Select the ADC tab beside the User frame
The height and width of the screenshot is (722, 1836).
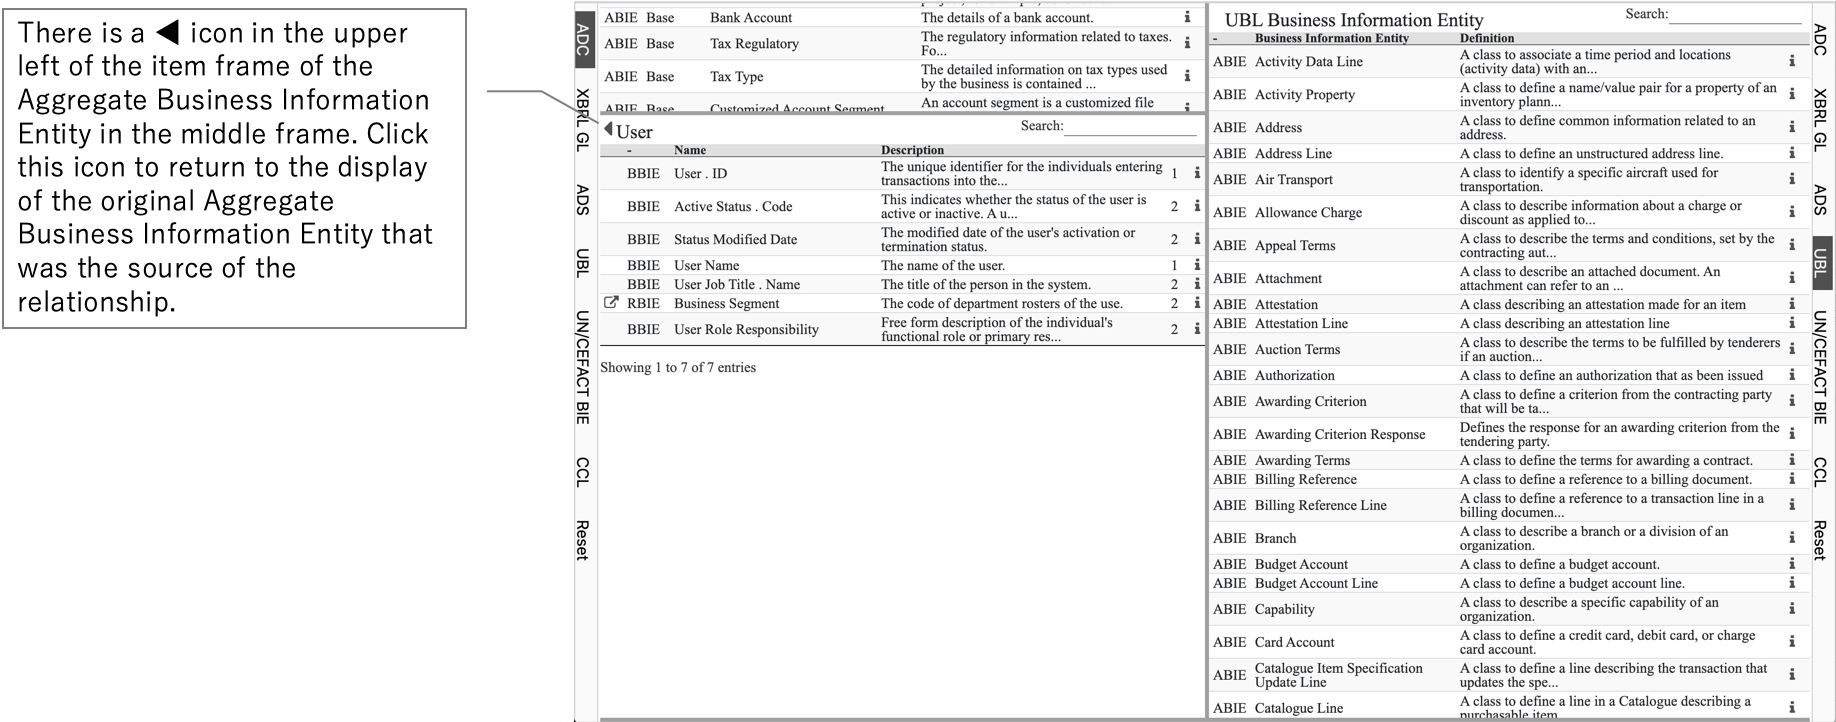pos(583,39)
